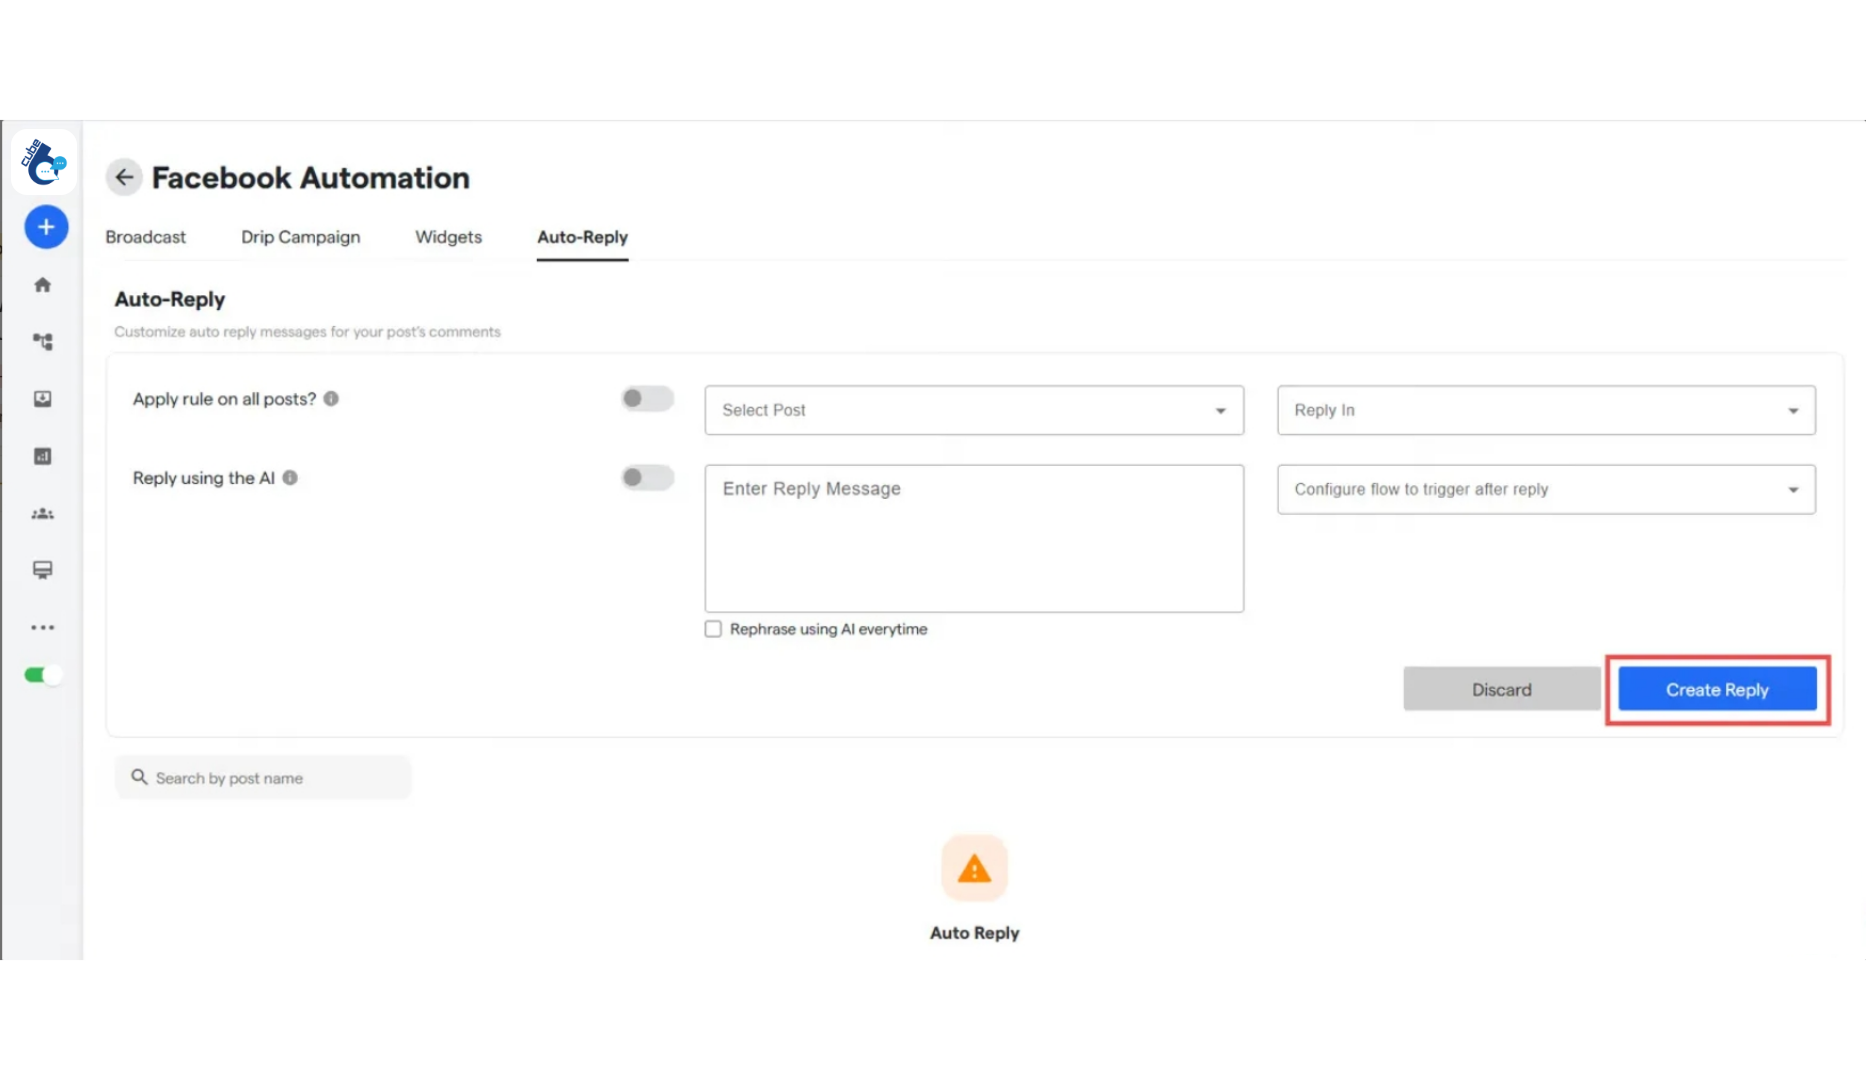This screenshot has height=1080, width=1866.
Task: Open the home dashboard icon
Action: 42,284
